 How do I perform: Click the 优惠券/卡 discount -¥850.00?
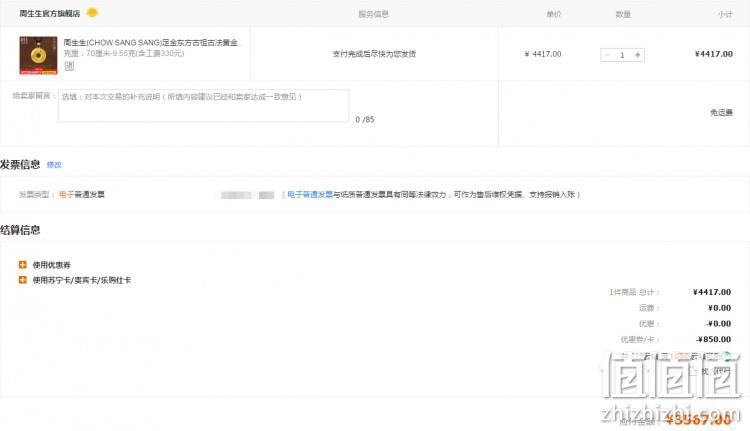[714, 340]
